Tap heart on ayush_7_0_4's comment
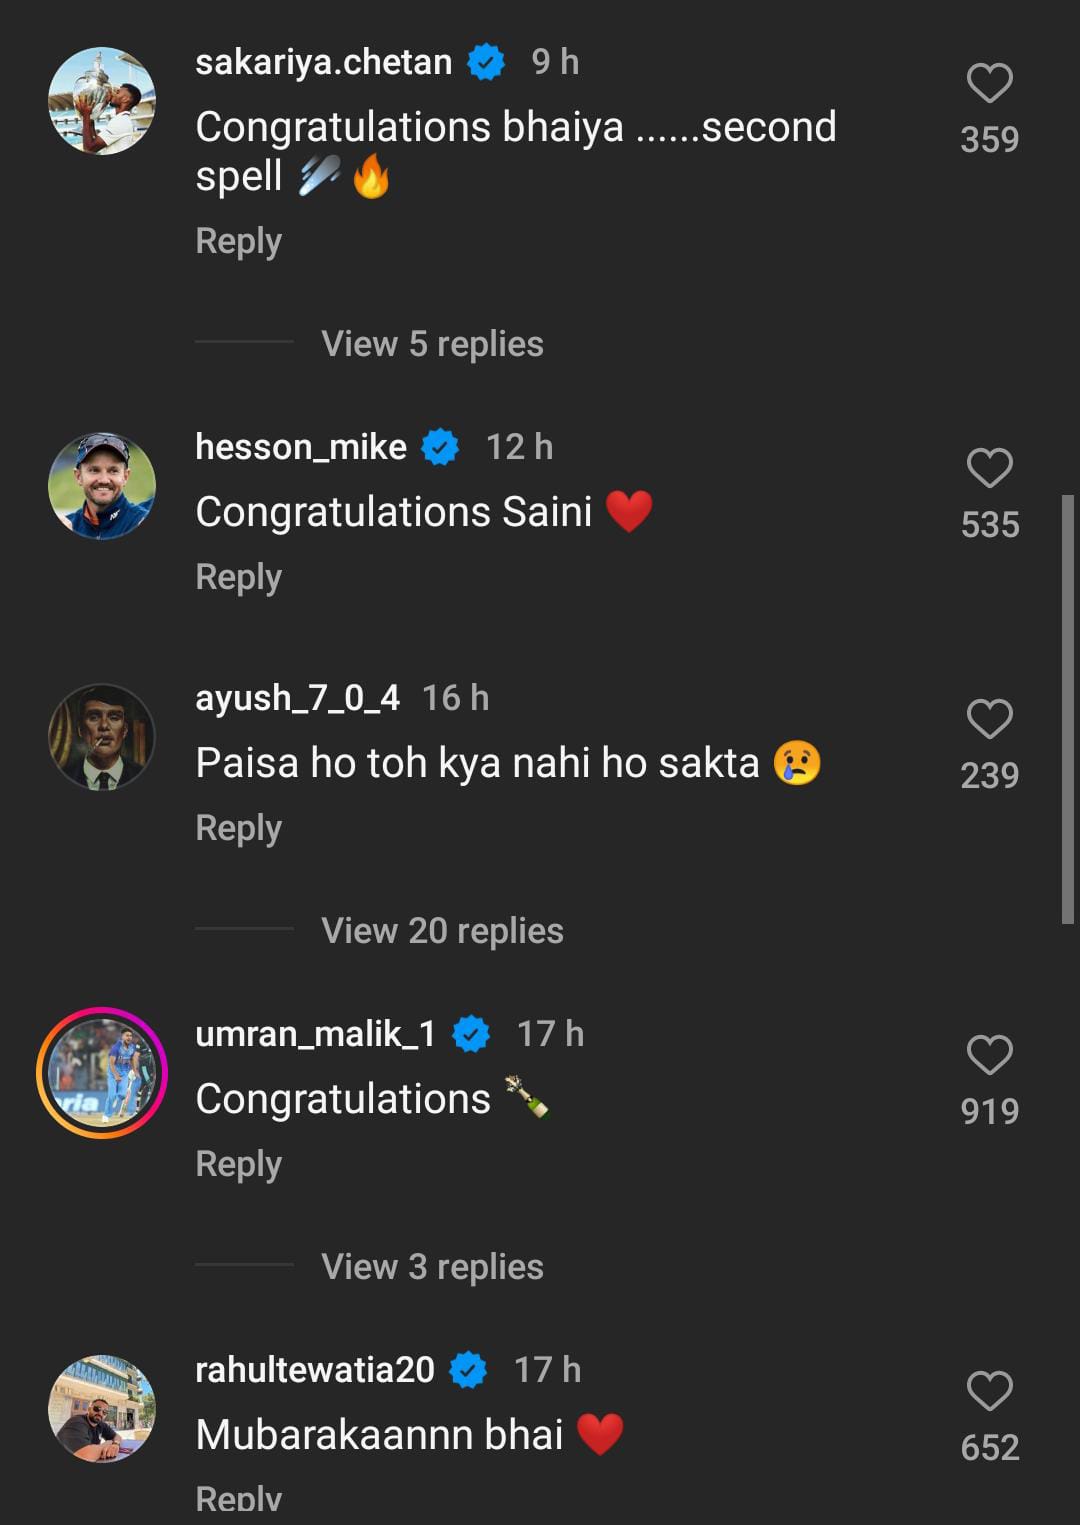1080x1525 pixels. coord(989,720)
